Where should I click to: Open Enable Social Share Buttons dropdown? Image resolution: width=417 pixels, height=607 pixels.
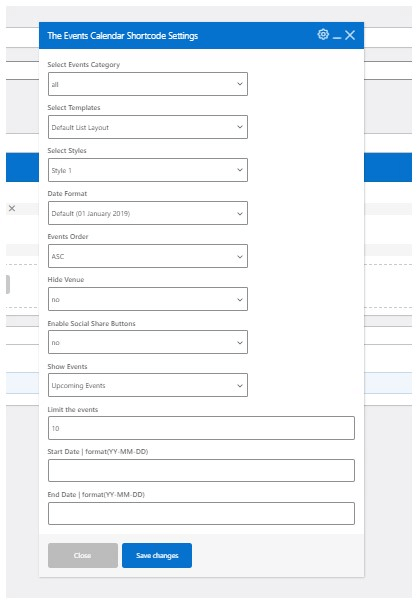click(x=148, y=342)
